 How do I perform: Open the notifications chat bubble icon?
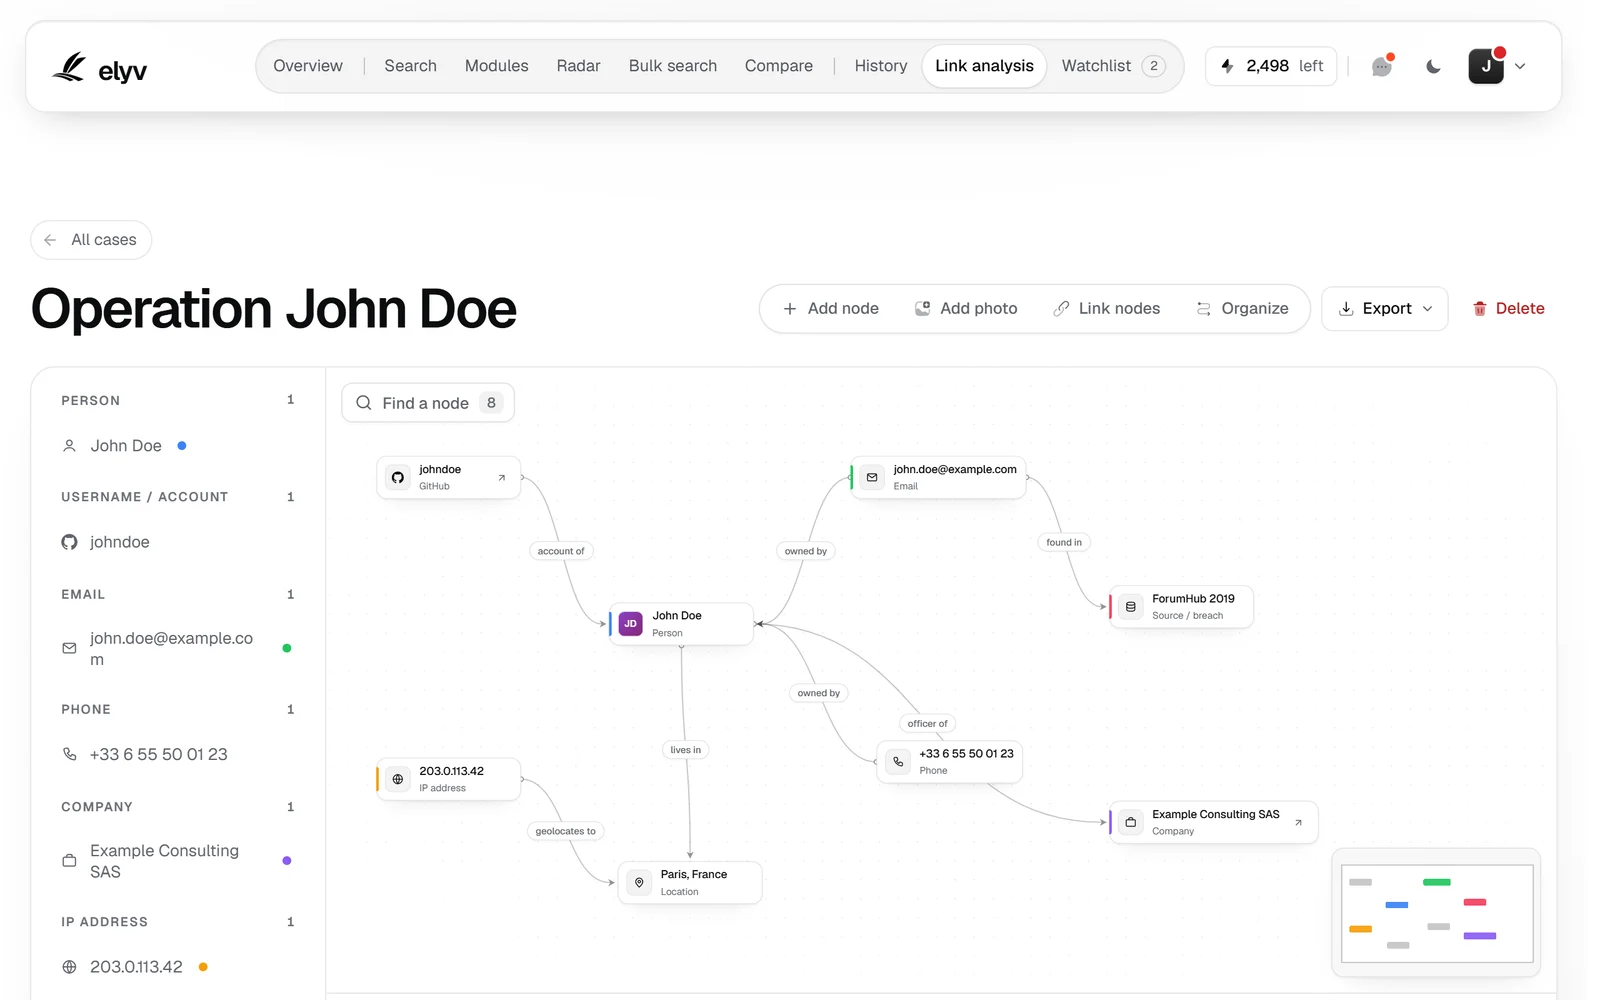point(1382,66)
